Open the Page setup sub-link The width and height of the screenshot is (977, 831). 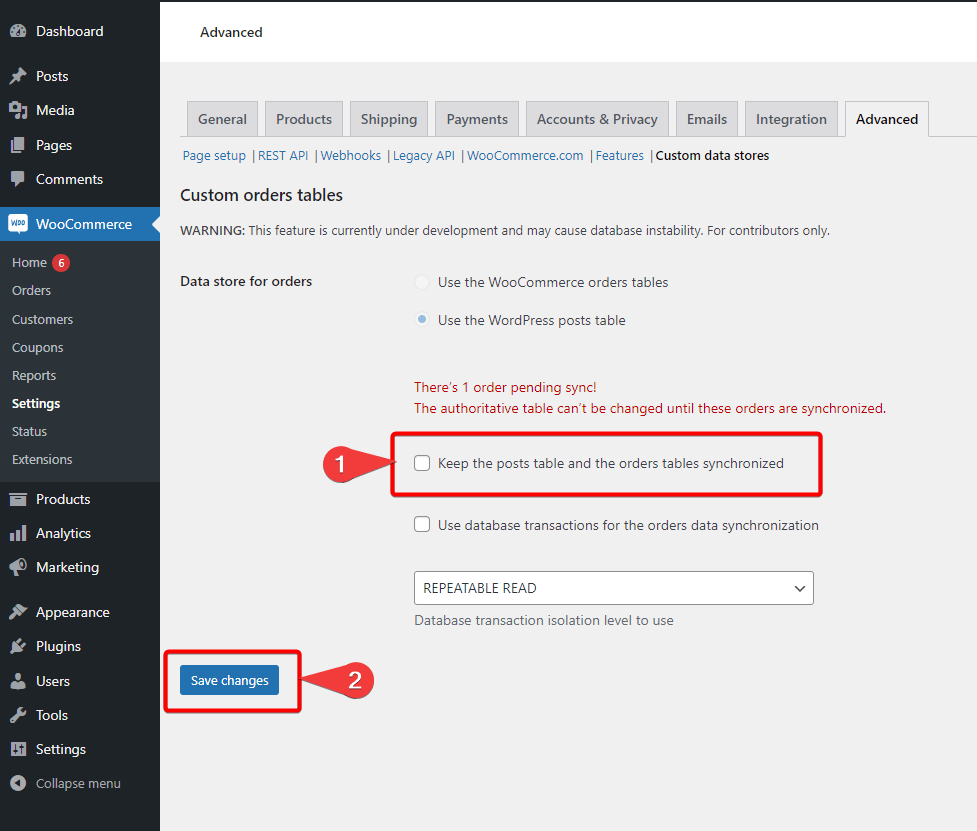pos(214,156)
